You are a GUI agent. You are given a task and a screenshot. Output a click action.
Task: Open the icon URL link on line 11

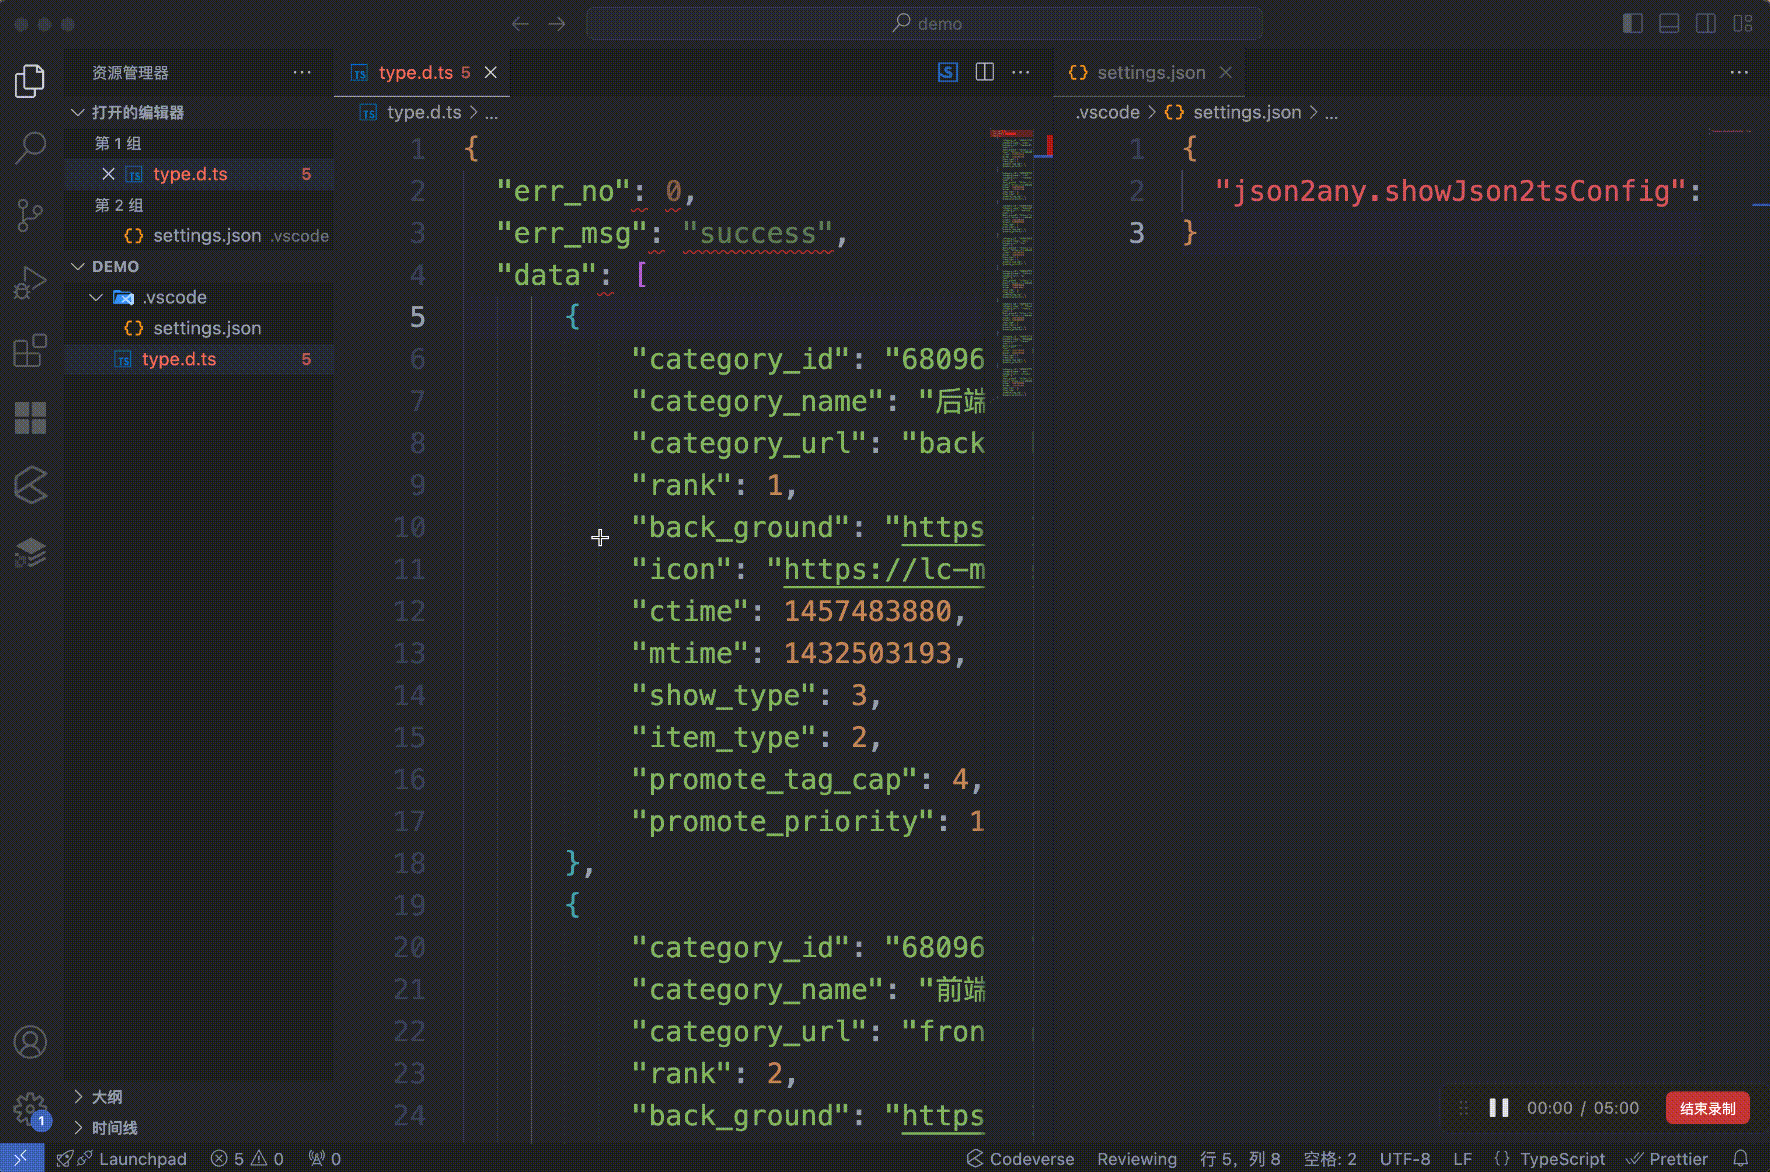tap(884, 569)
